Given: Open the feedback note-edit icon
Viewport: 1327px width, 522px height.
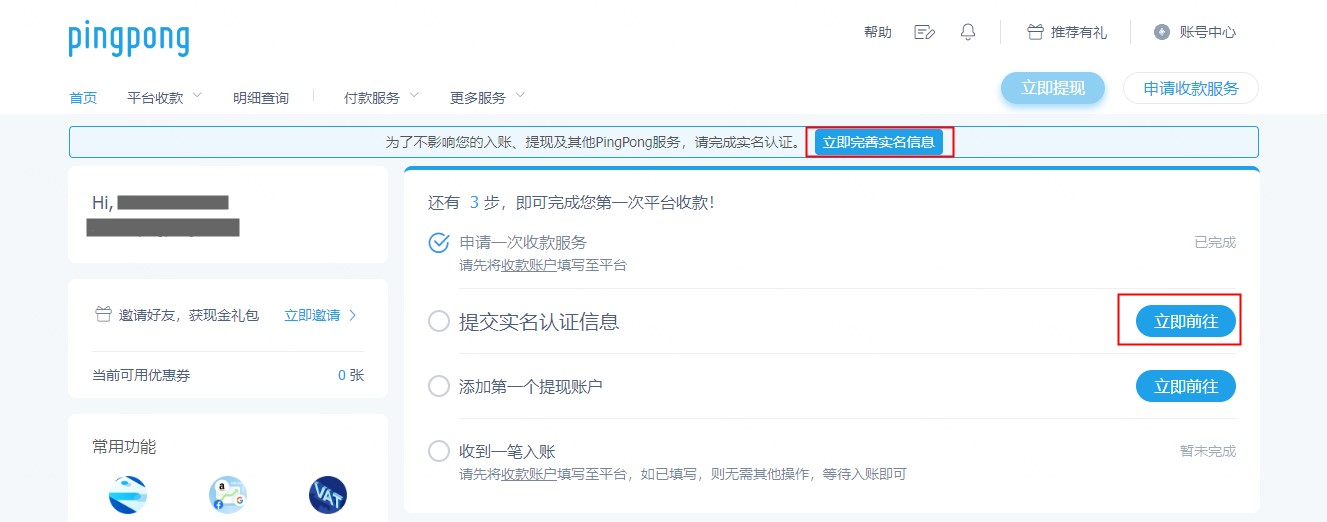Looking at the screenshot, I should (x=924, y=32).
